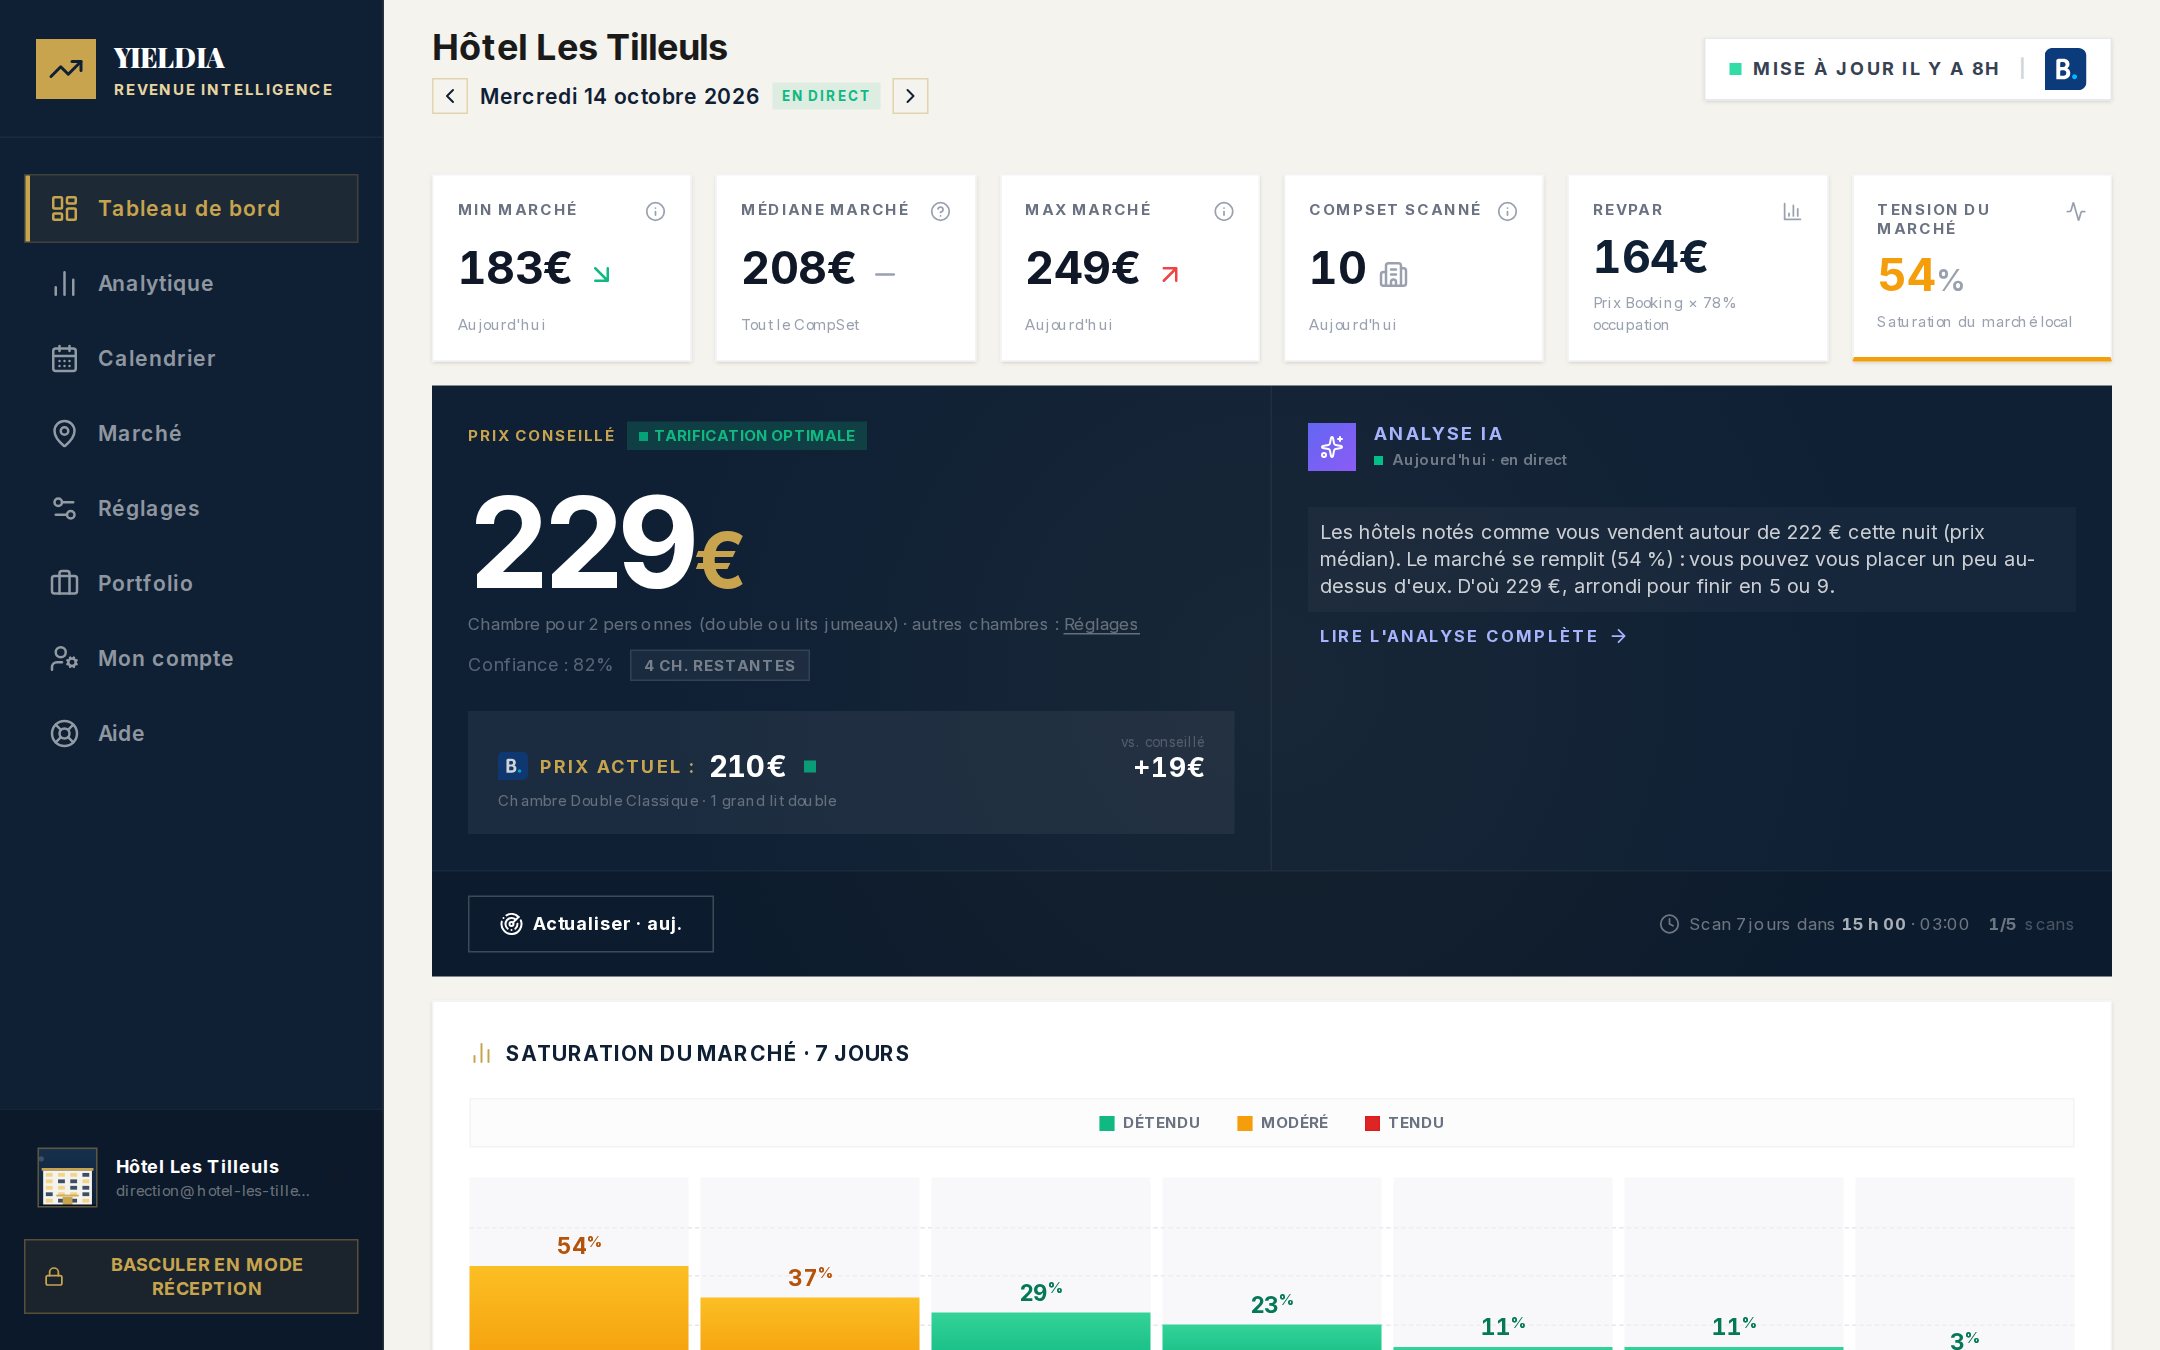Viewport: 2160px width, 1350px height.
Task: Click the Mon compte user-gear icon
Action: (x=64, y=658)
